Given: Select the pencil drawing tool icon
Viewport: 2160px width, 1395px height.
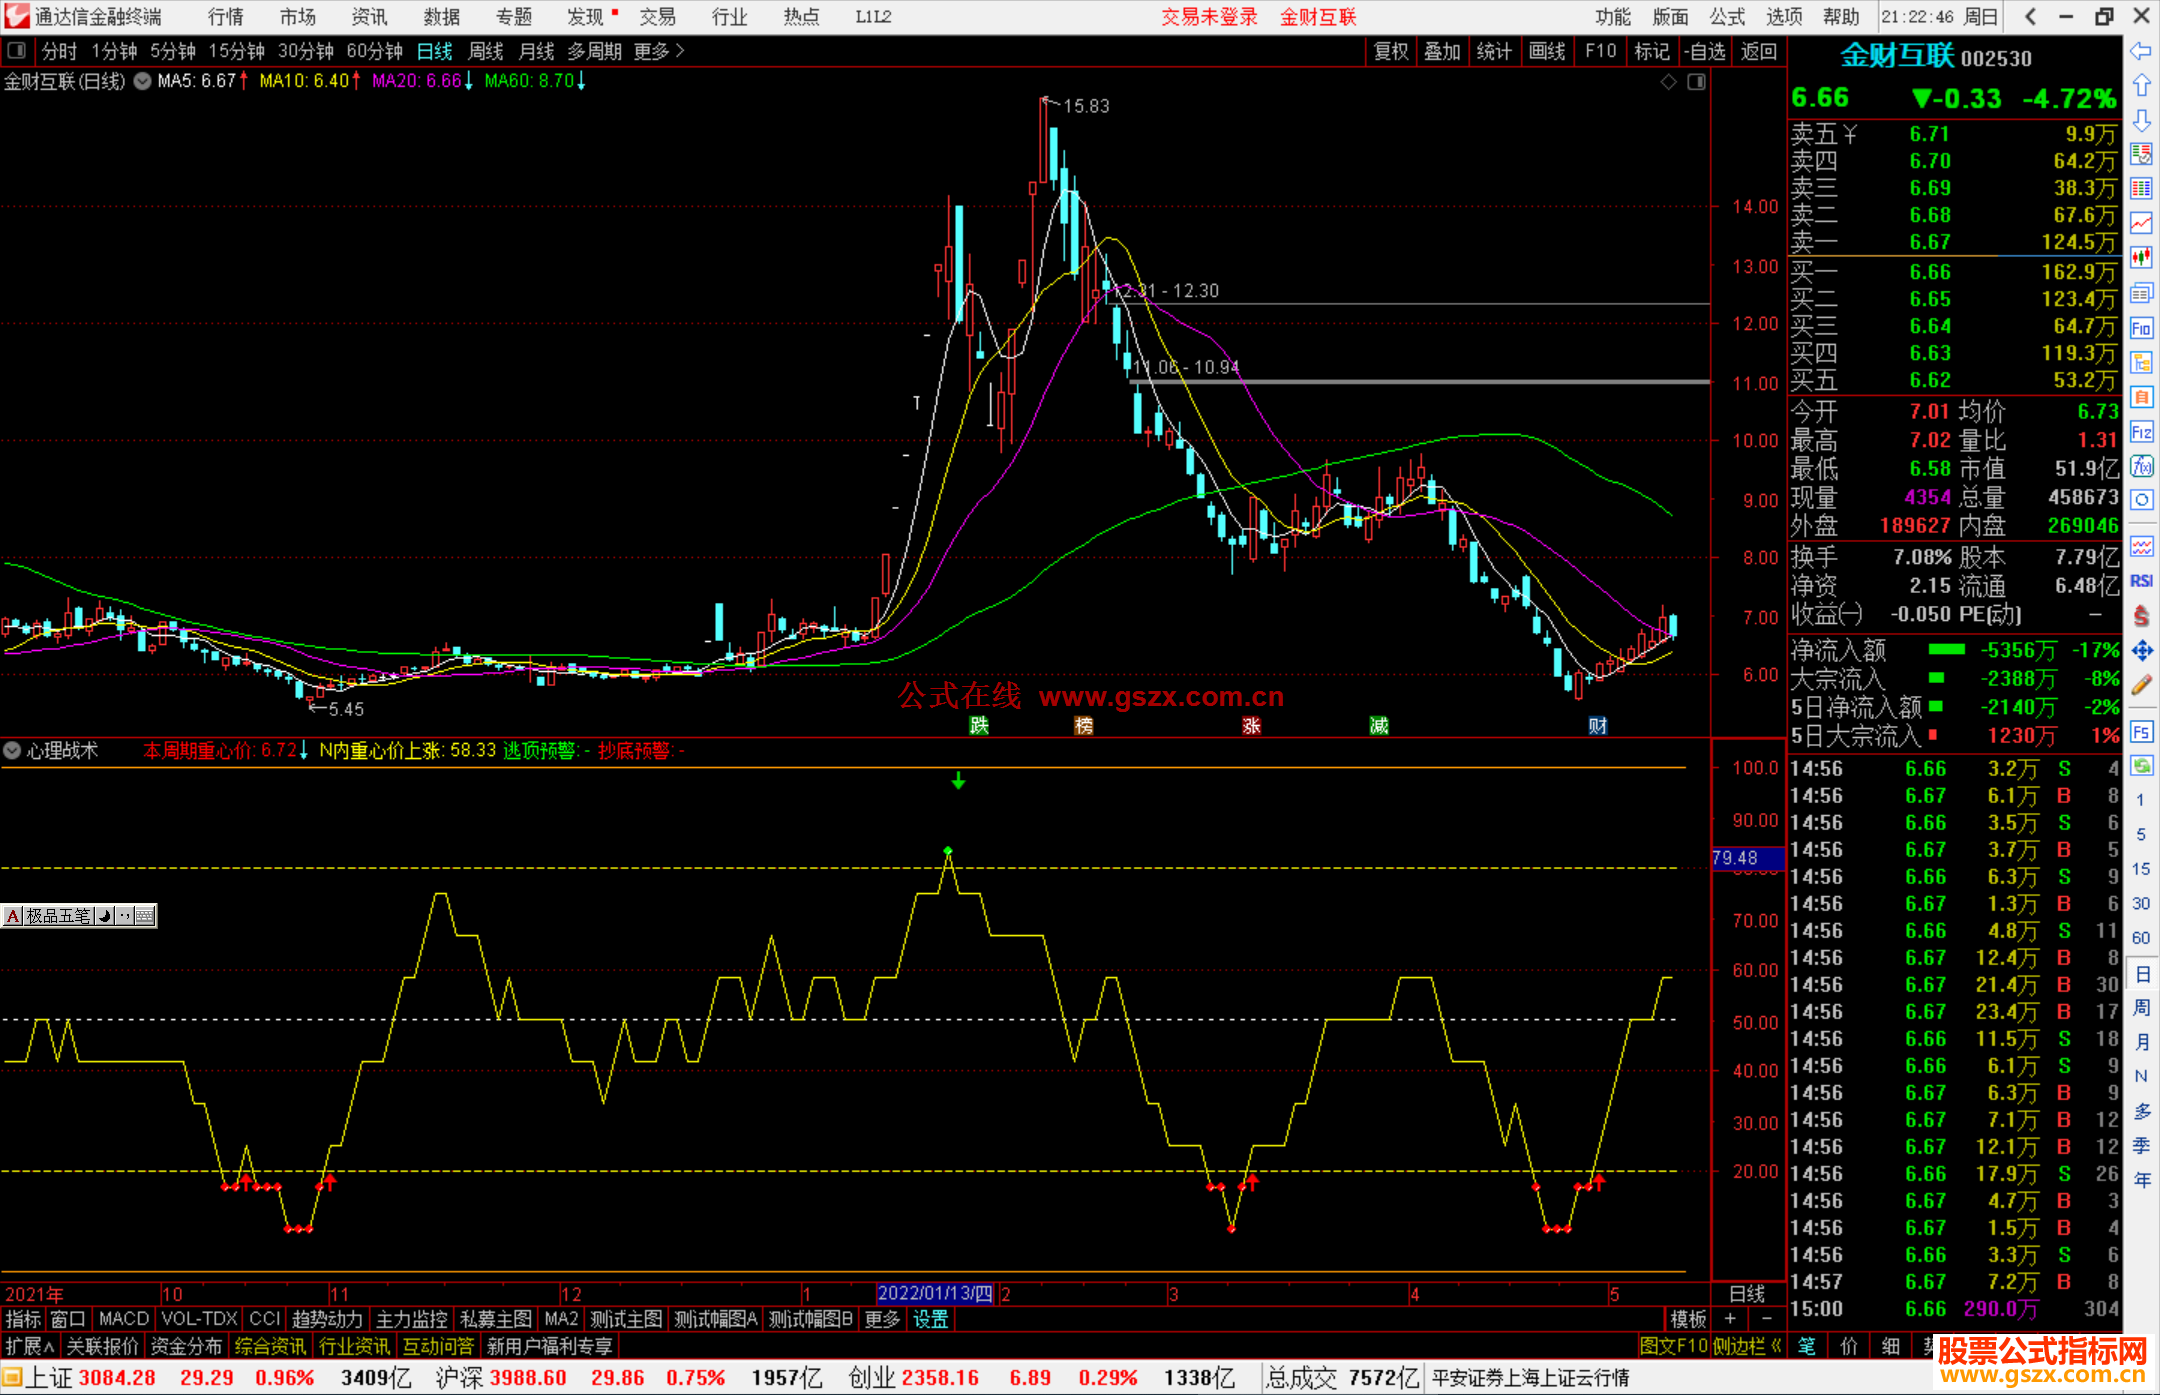Looking at the screenshot, I should click(2141, 686).
